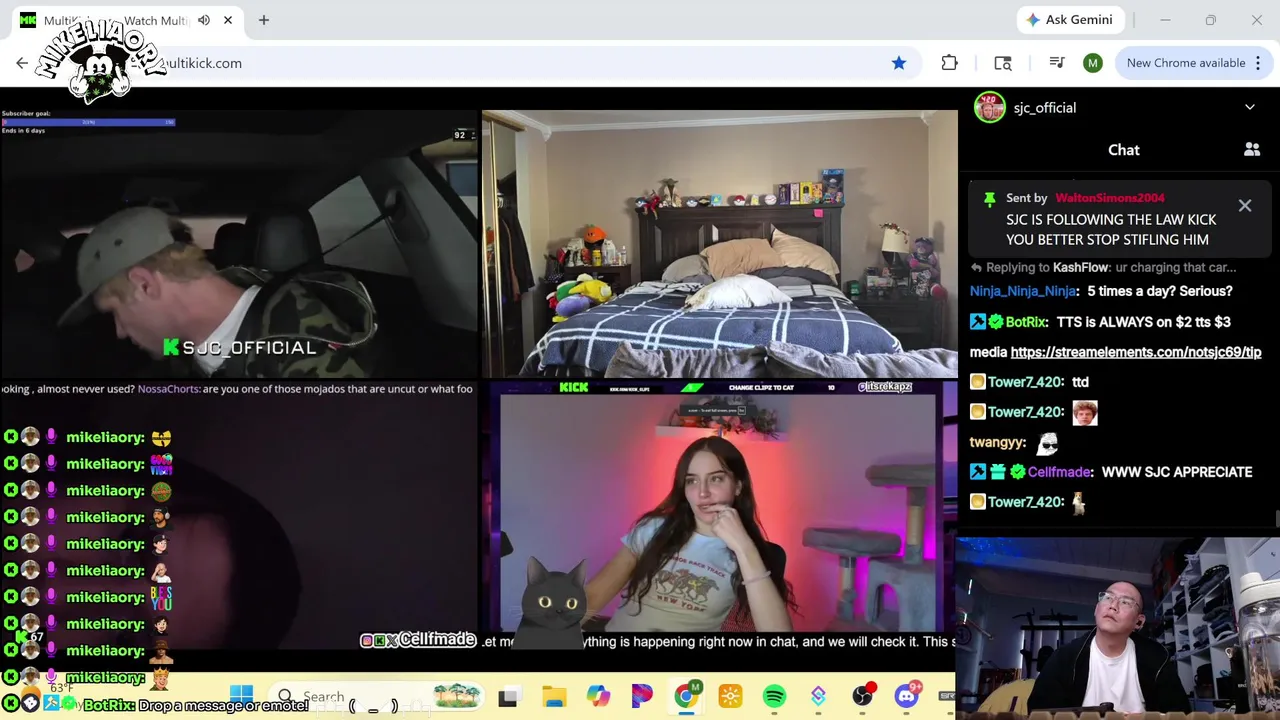Click Cellfmade username in chat panel
Image resolution: width=1280 pixels, height=720 pixels.
point(1059,472)
